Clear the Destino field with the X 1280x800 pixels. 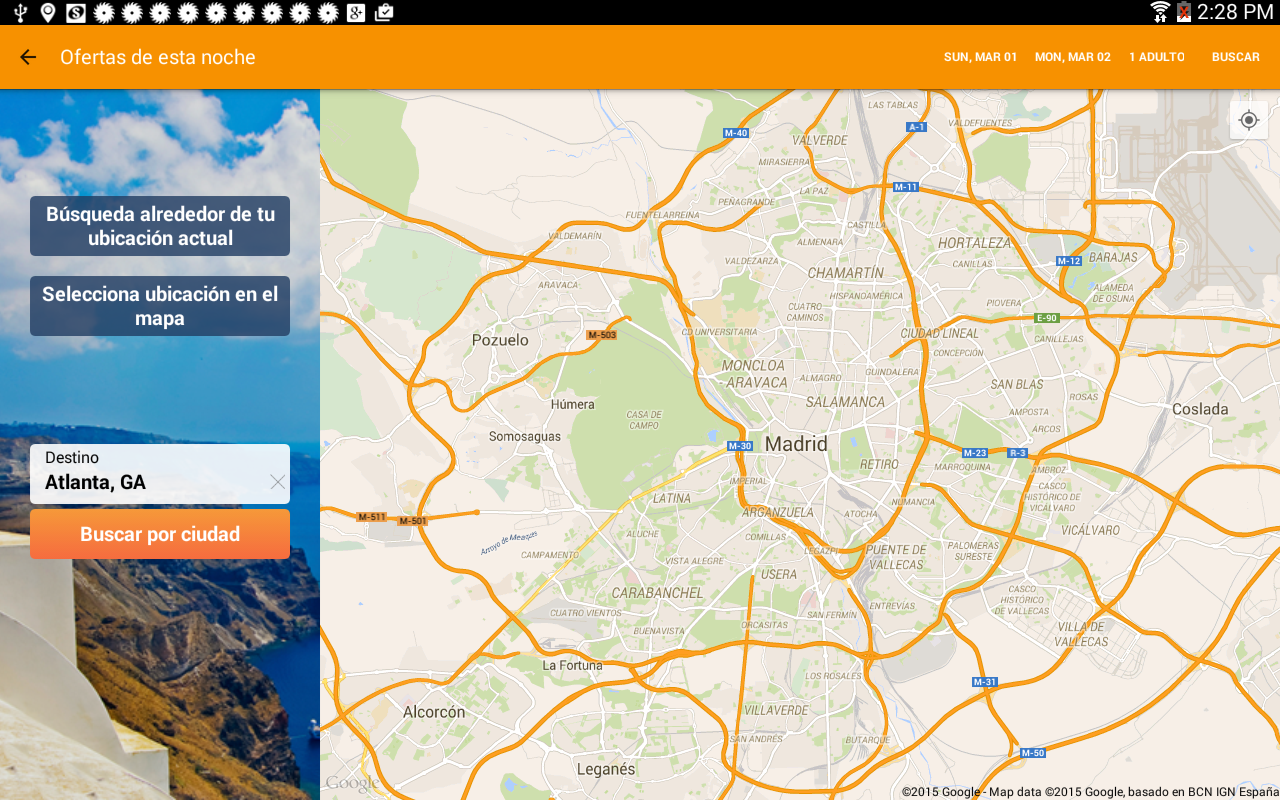[278, 482]
